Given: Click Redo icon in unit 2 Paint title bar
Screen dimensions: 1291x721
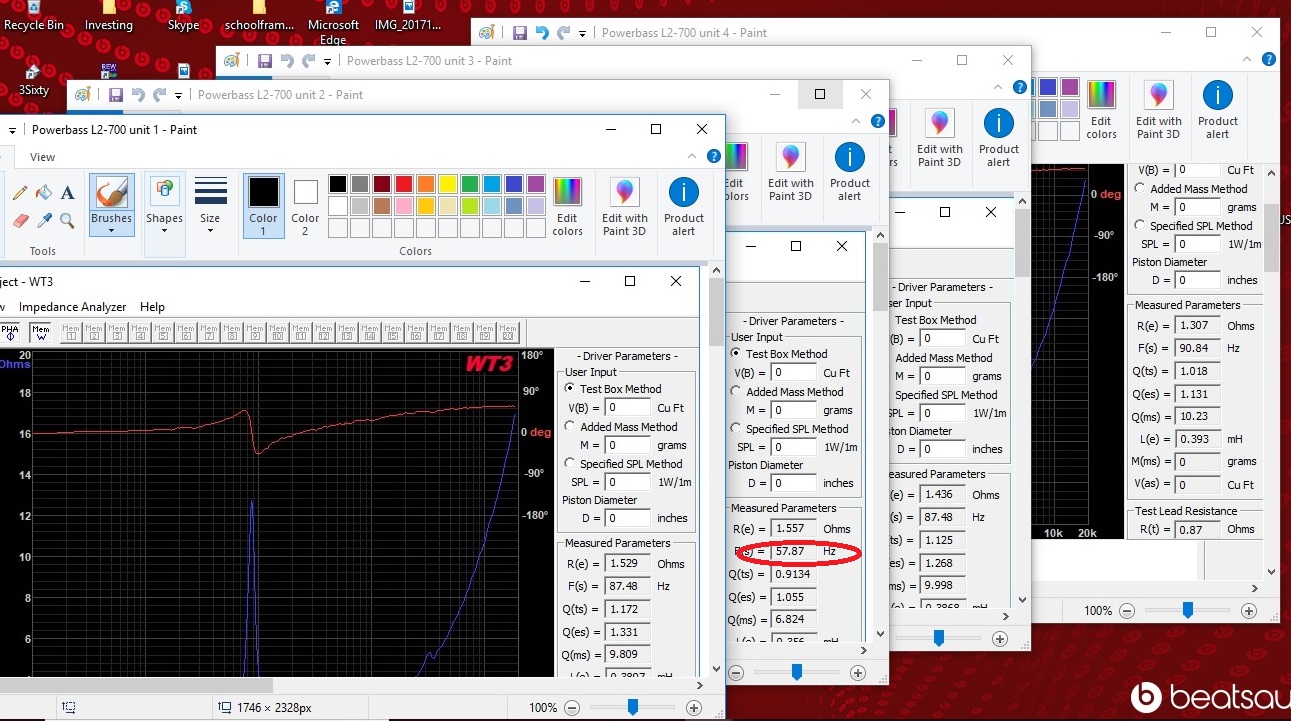Looking at the screenshot, I should (x=160, y=95).
